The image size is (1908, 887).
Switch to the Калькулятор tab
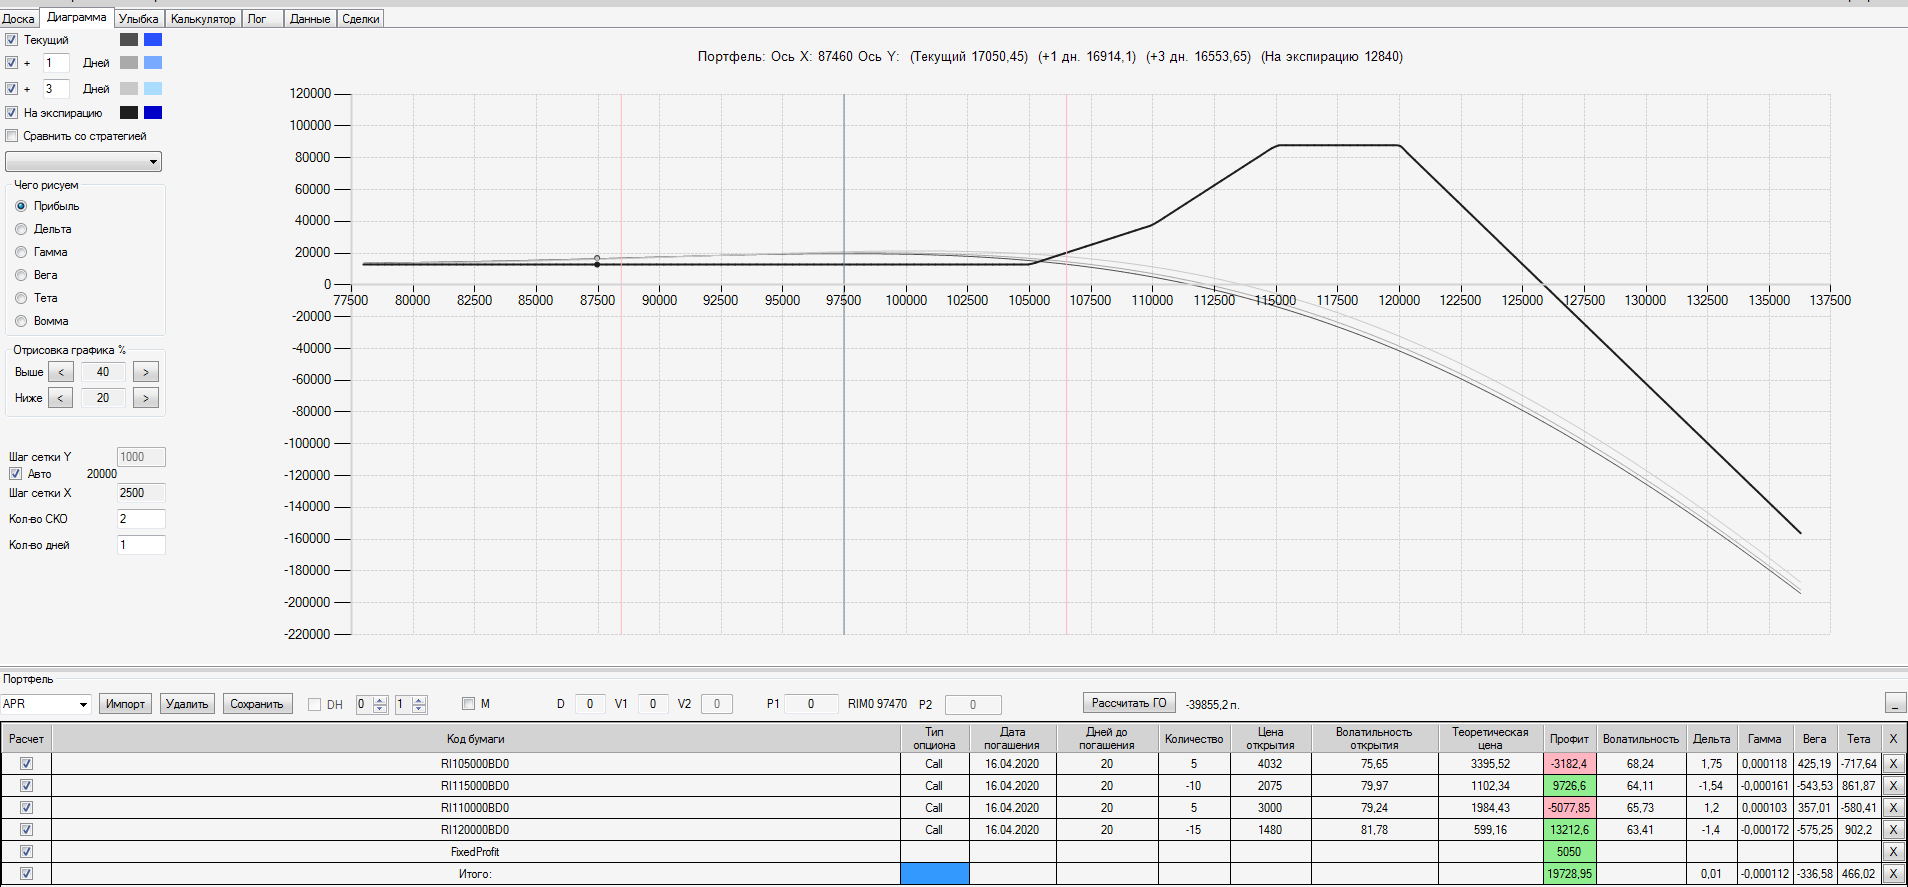tap(203, 19)
